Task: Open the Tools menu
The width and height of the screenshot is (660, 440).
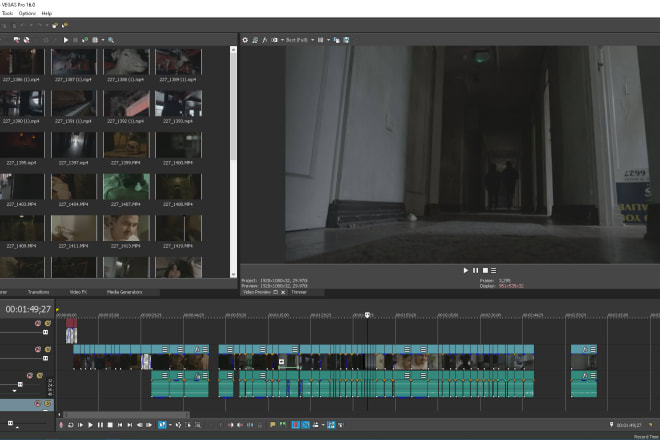Action: 7,13
